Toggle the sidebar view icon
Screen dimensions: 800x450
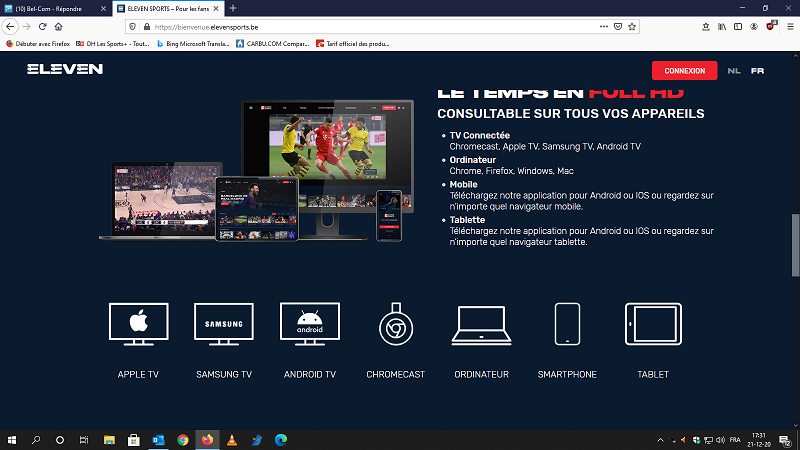pyautogui.click(x=738, y=27)
